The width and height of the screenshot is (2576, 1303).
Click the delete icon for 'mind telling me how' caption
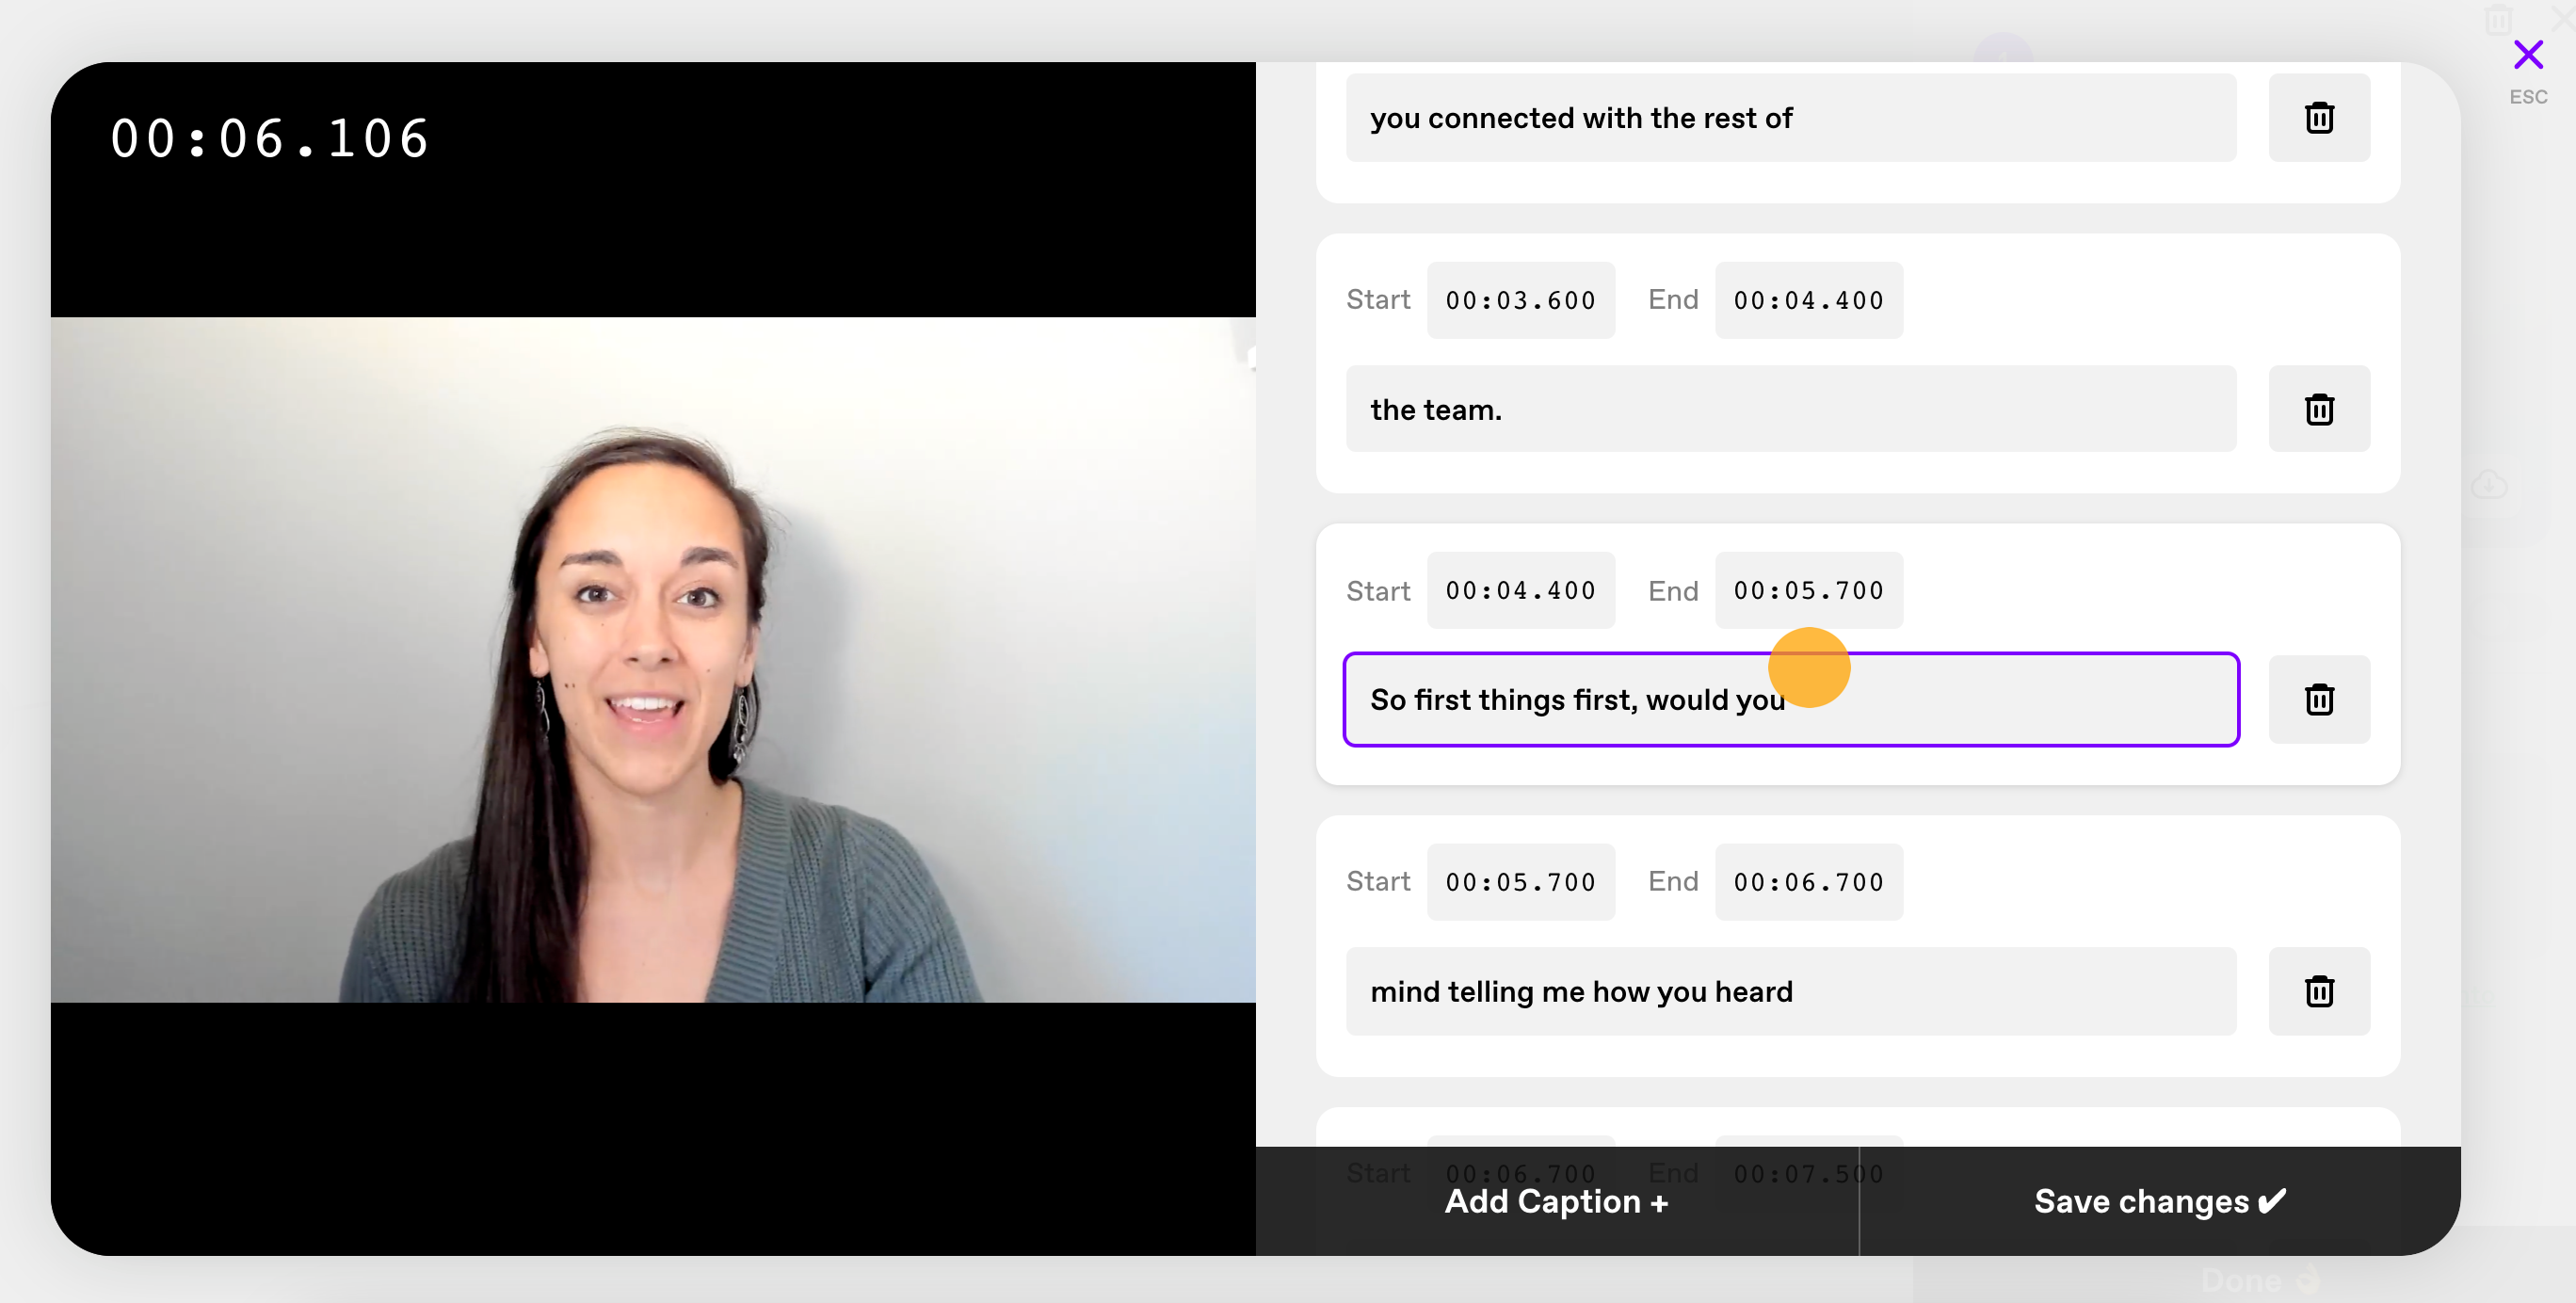[x=2318, y=990]
